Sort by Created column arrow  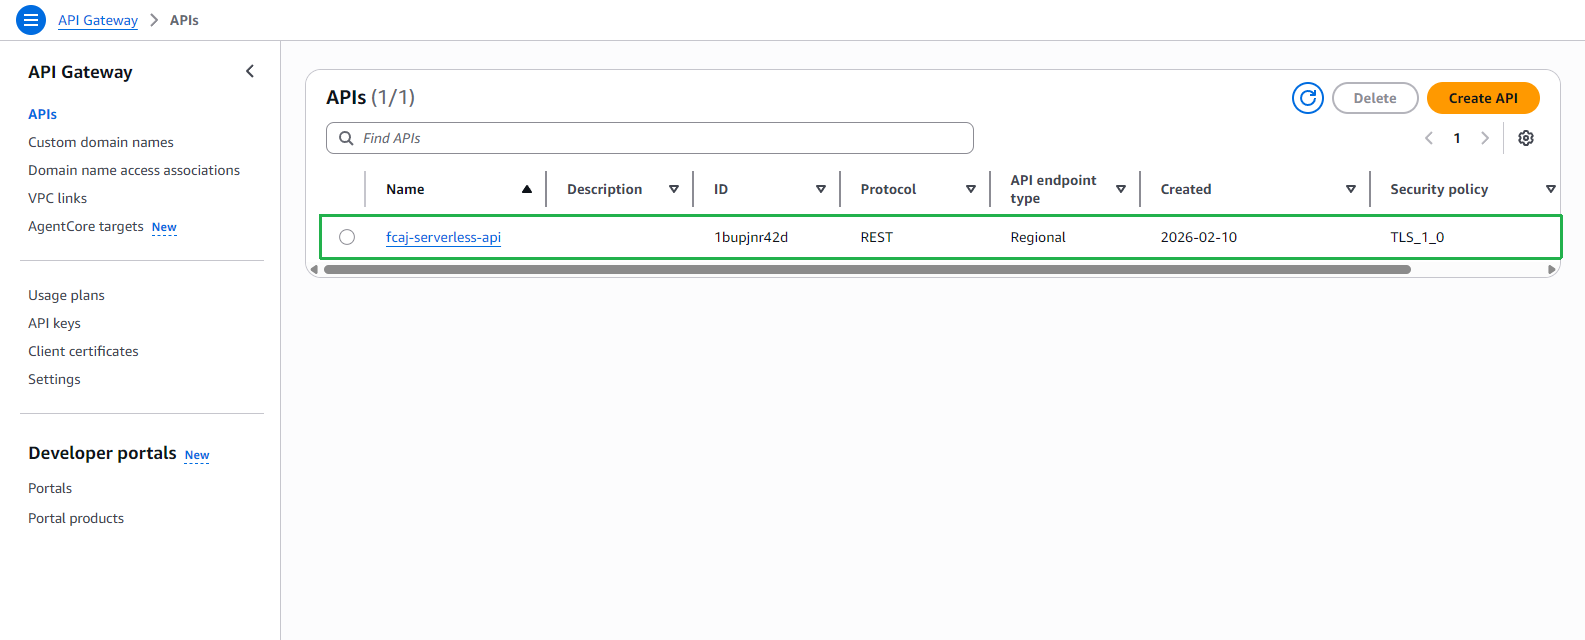pyautogui.click(x=1351, y=189)
